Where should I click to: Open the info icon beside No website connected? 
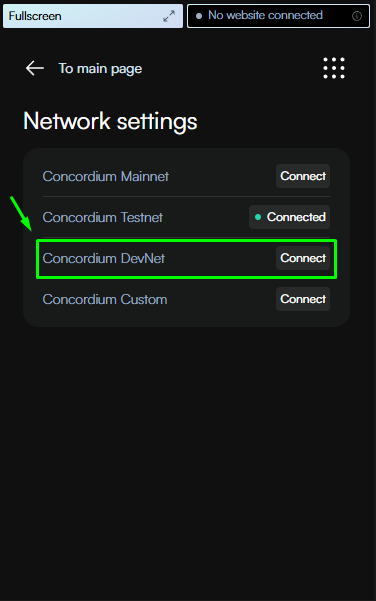(x=356, y=16)
